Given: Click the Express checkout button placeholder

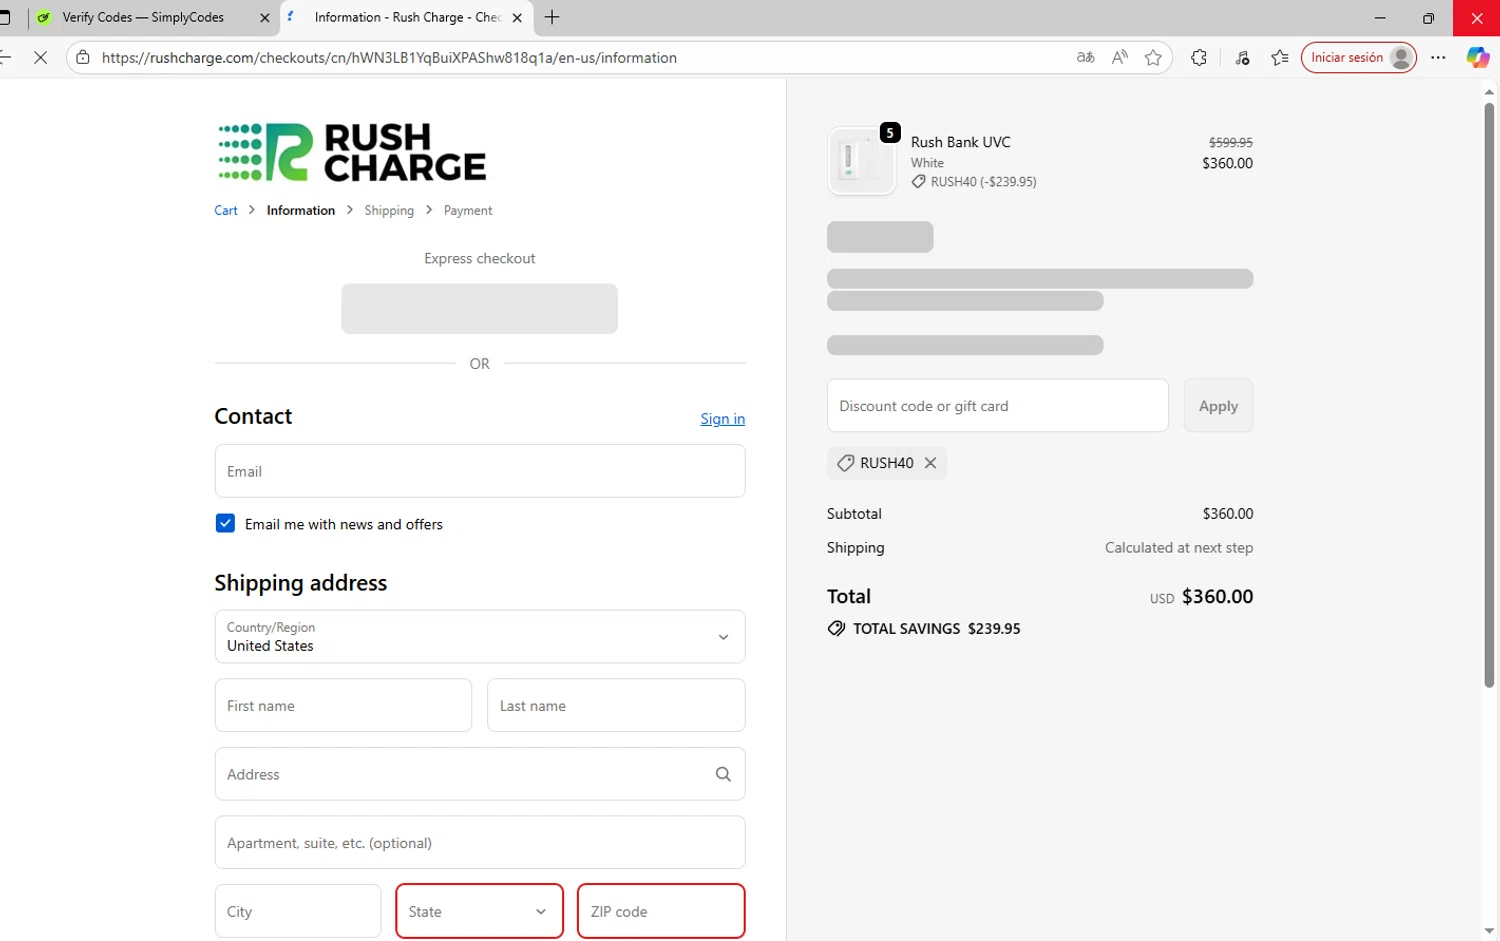Looking at the screenshot, I should point(479,309).
